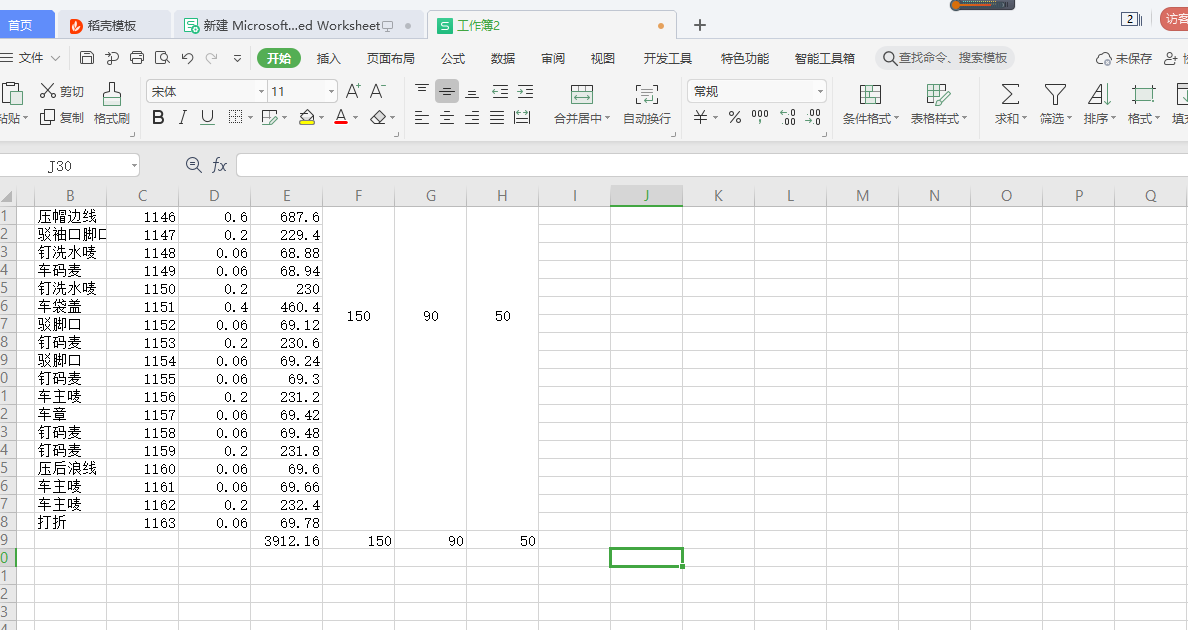This screenshot has height=630, width=1188.
Task: Click the 未保存 cloud status button
Action: click(x=1124, y=58)
